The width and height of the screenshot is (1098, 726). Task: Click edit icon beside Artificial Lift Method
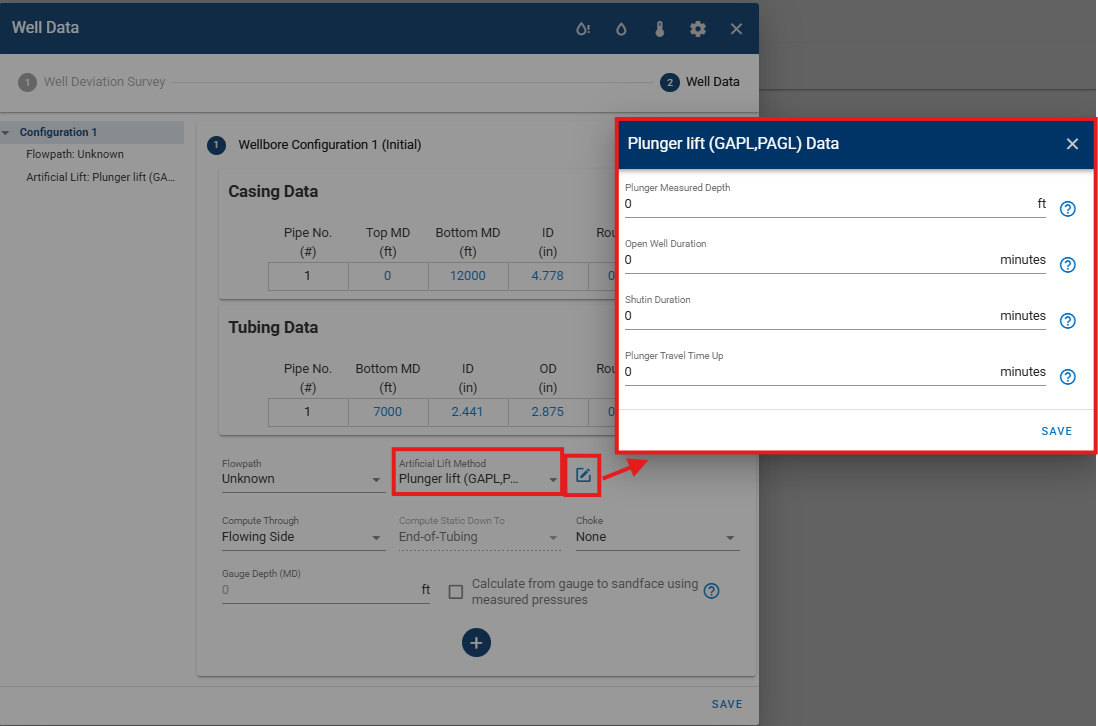click(583, 475)
